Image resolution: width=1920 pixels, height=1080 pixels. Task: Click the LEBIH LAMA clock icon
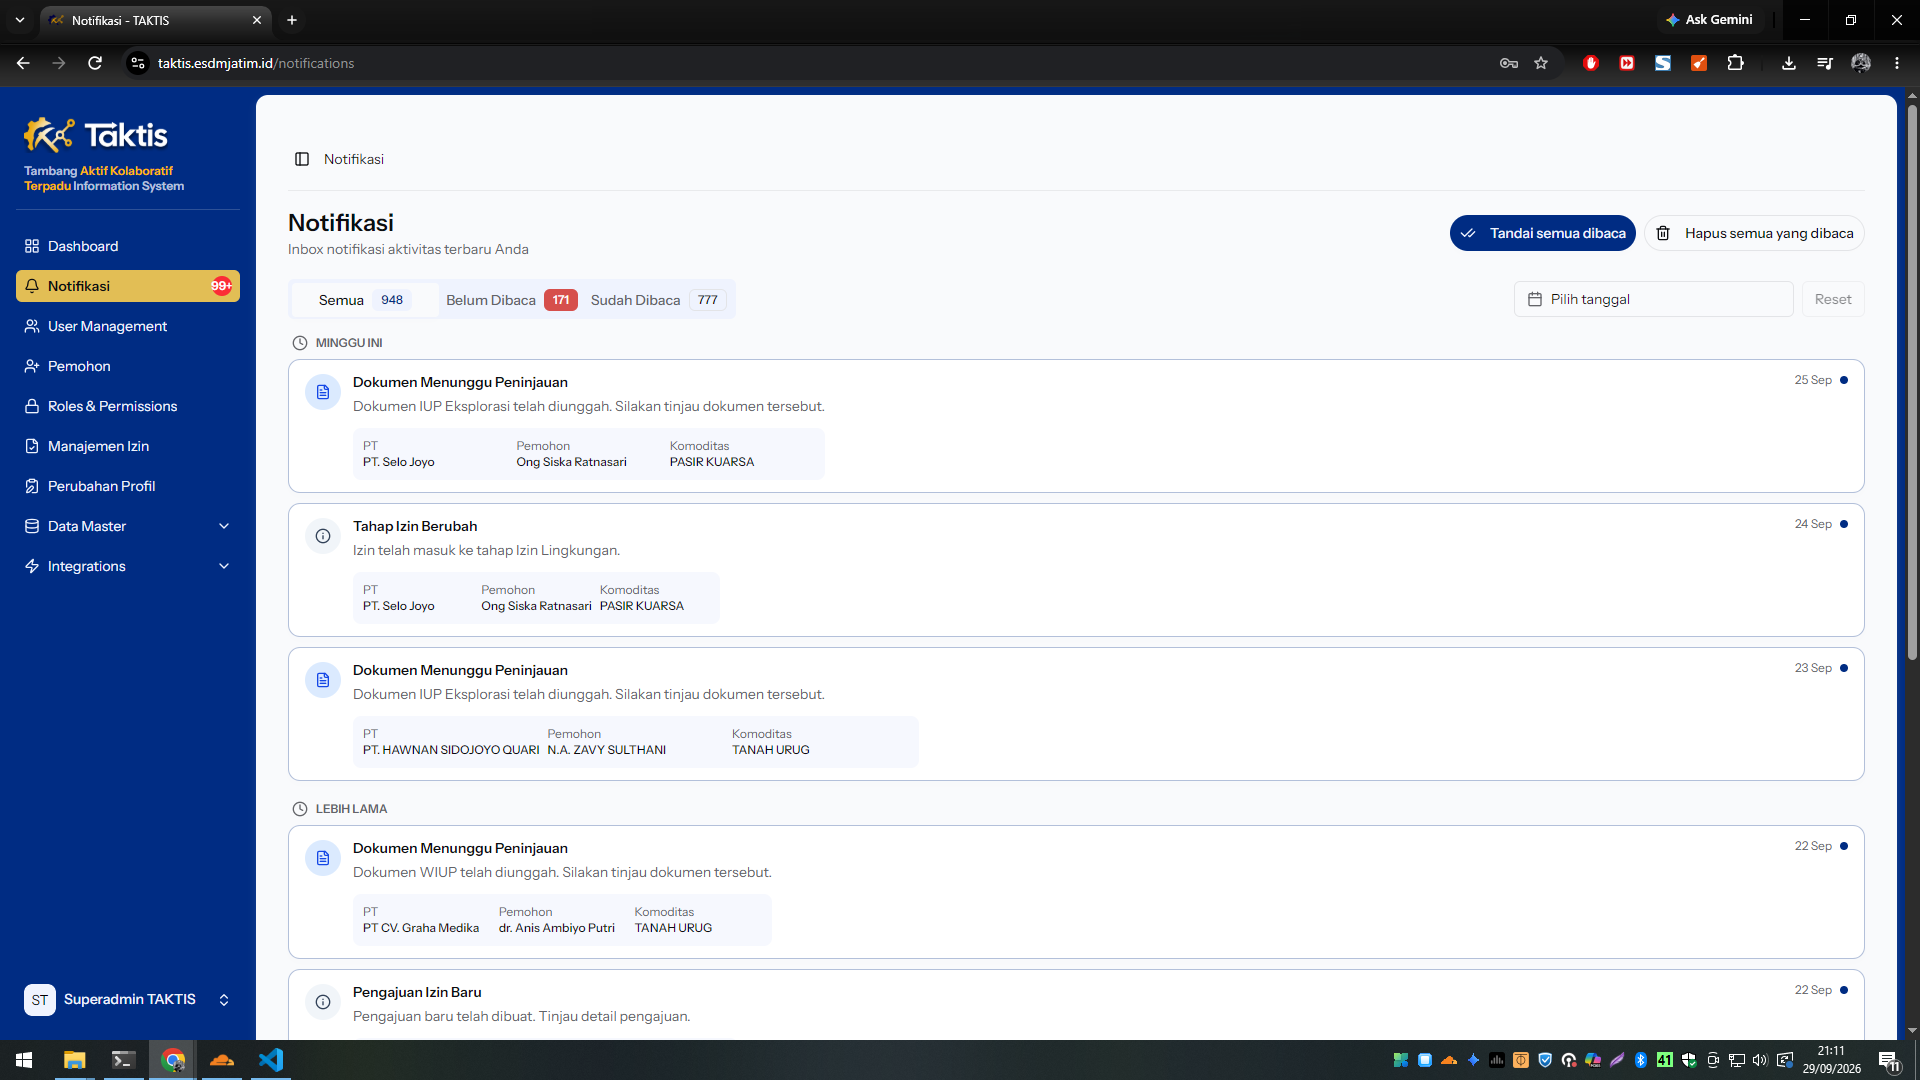(x=299, y=809)
